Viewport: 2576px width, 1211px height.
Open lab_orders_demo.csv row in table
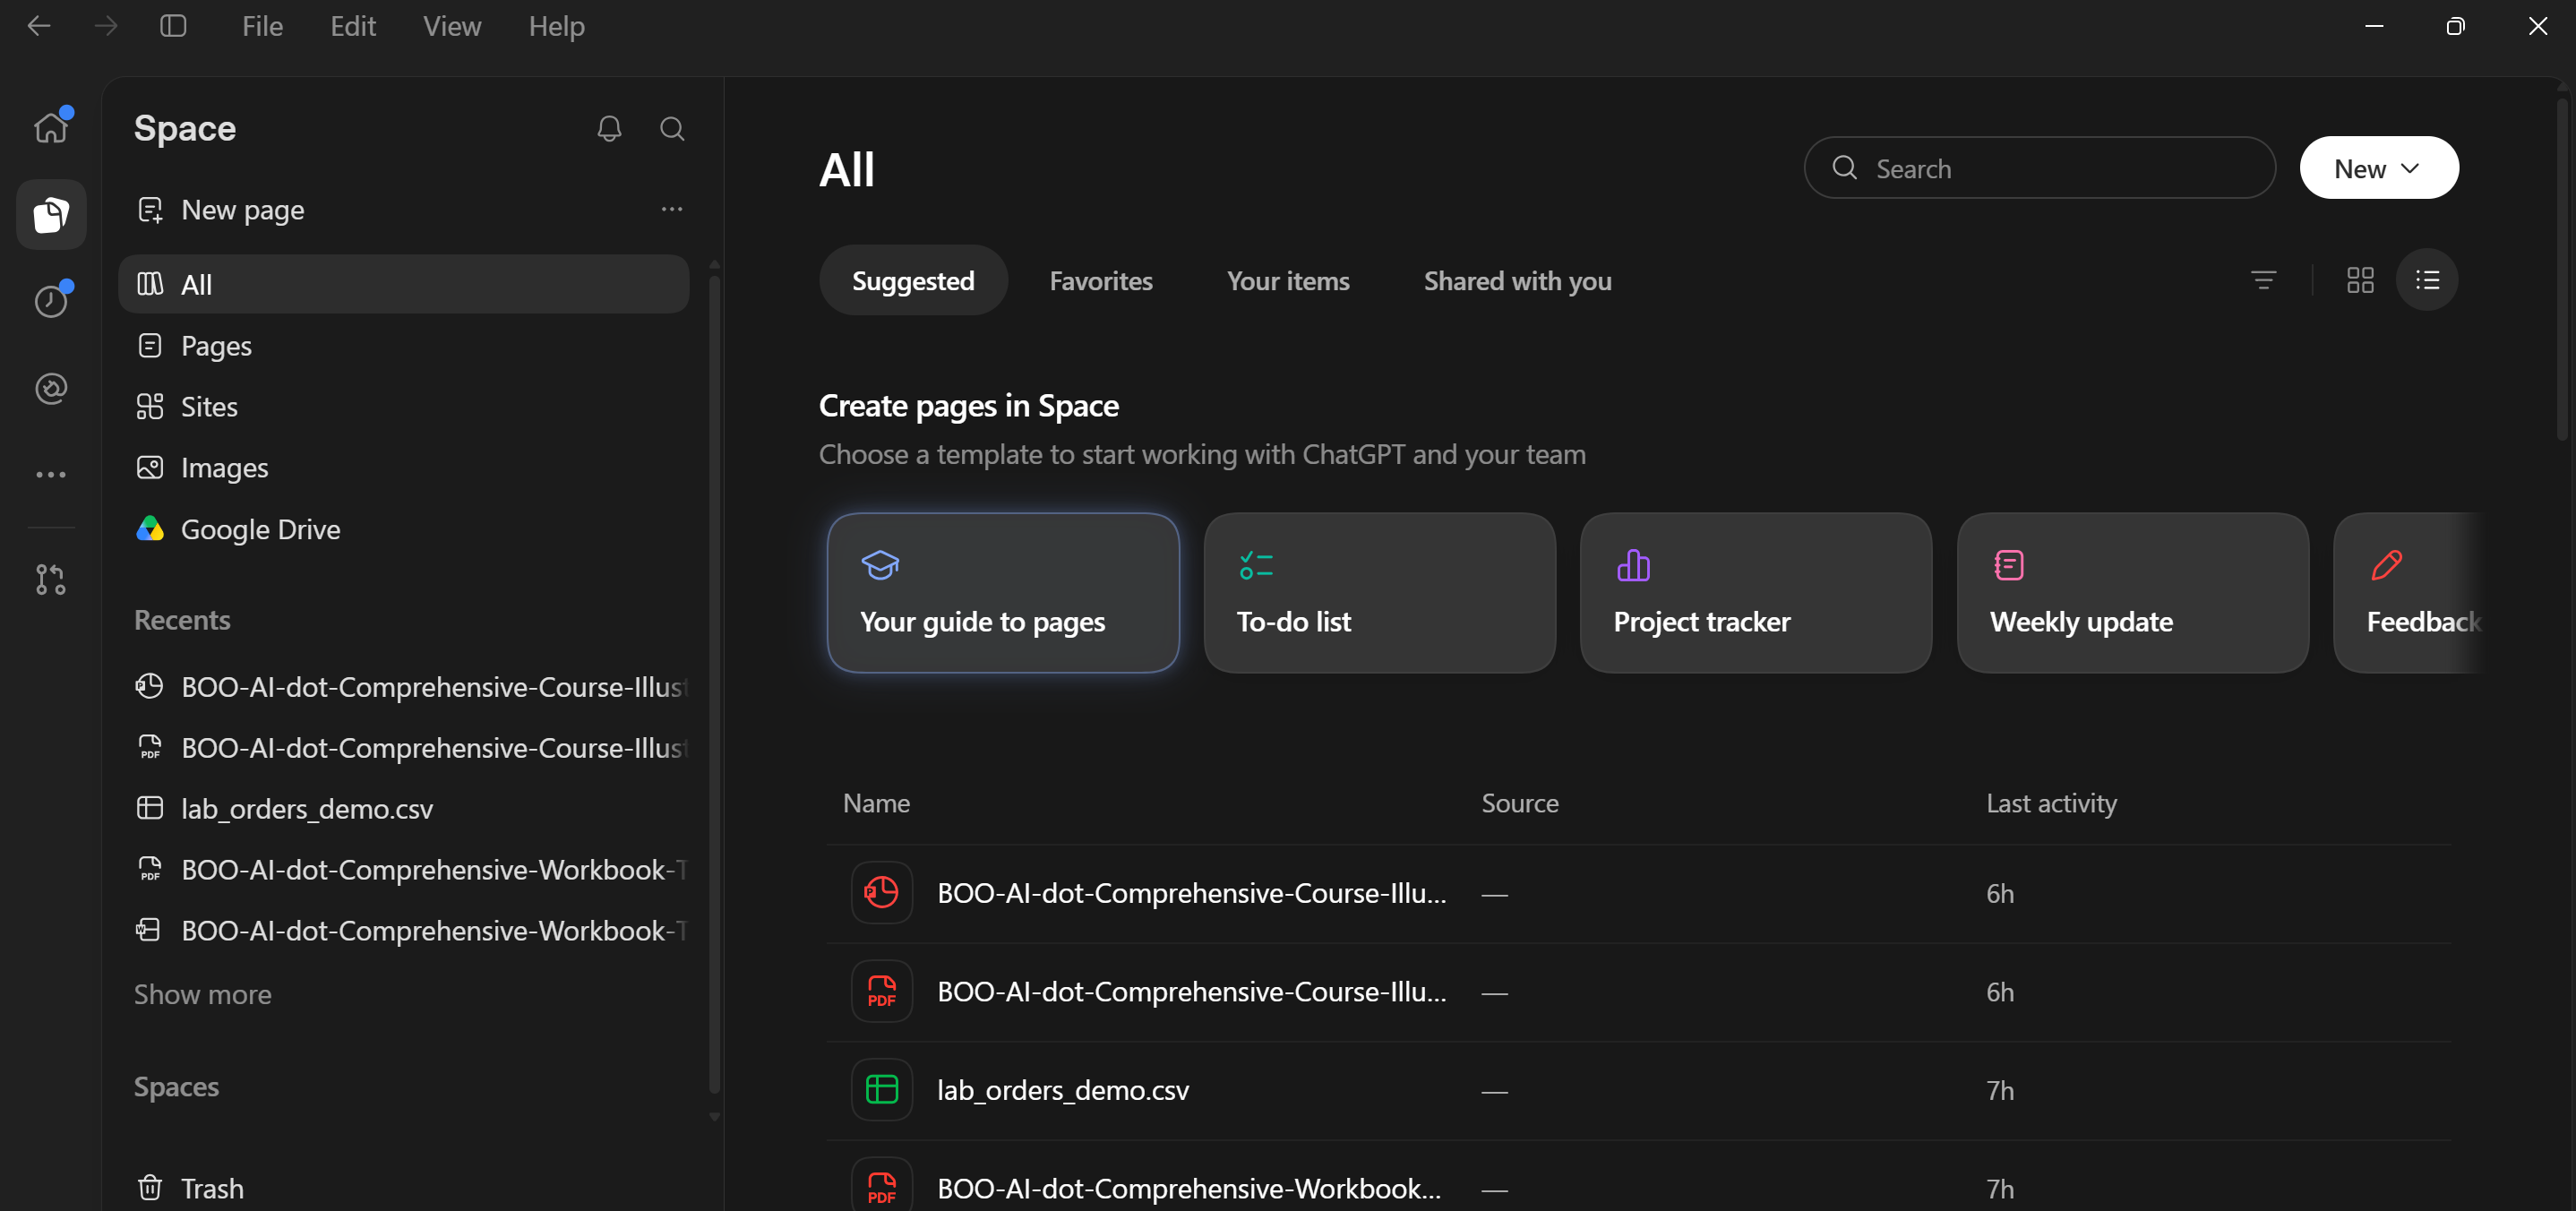coord(1638,1090)
